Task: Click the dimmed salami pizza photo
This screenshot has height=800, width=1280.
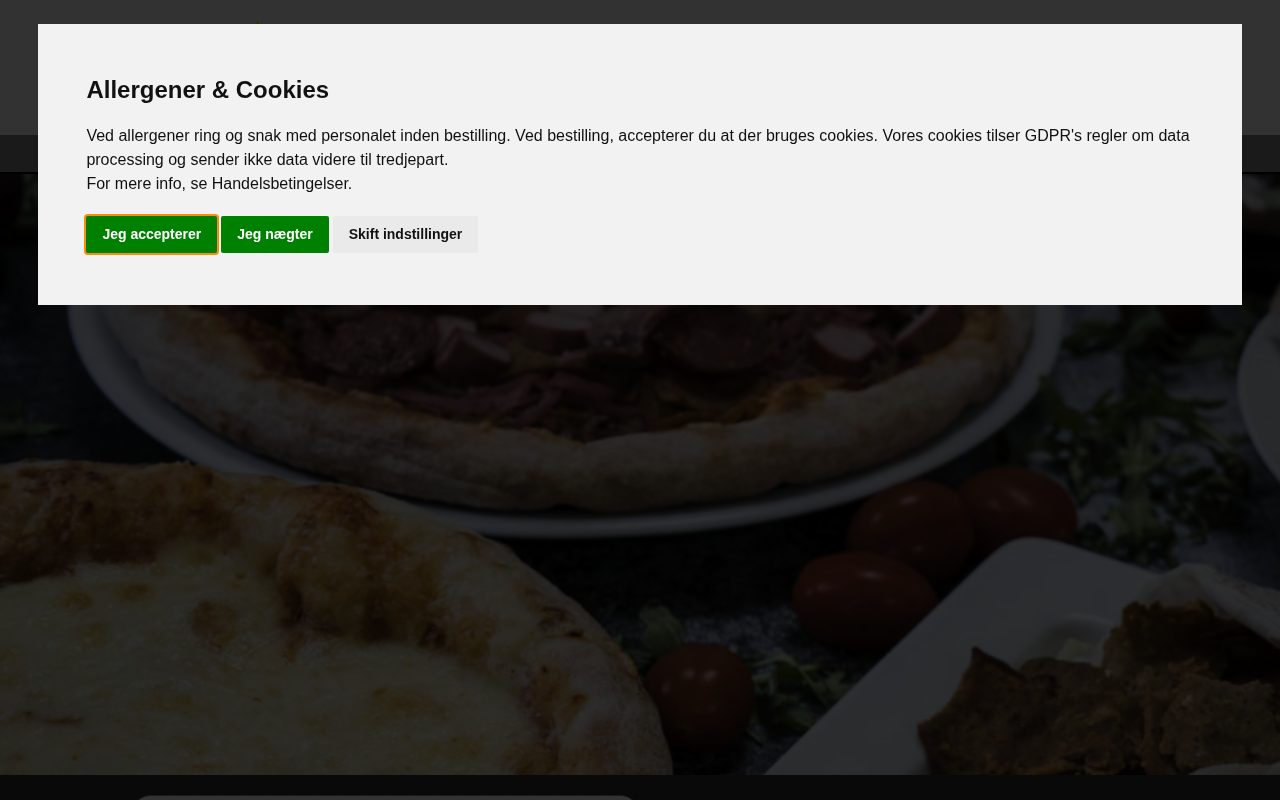Action: point(560,380)
